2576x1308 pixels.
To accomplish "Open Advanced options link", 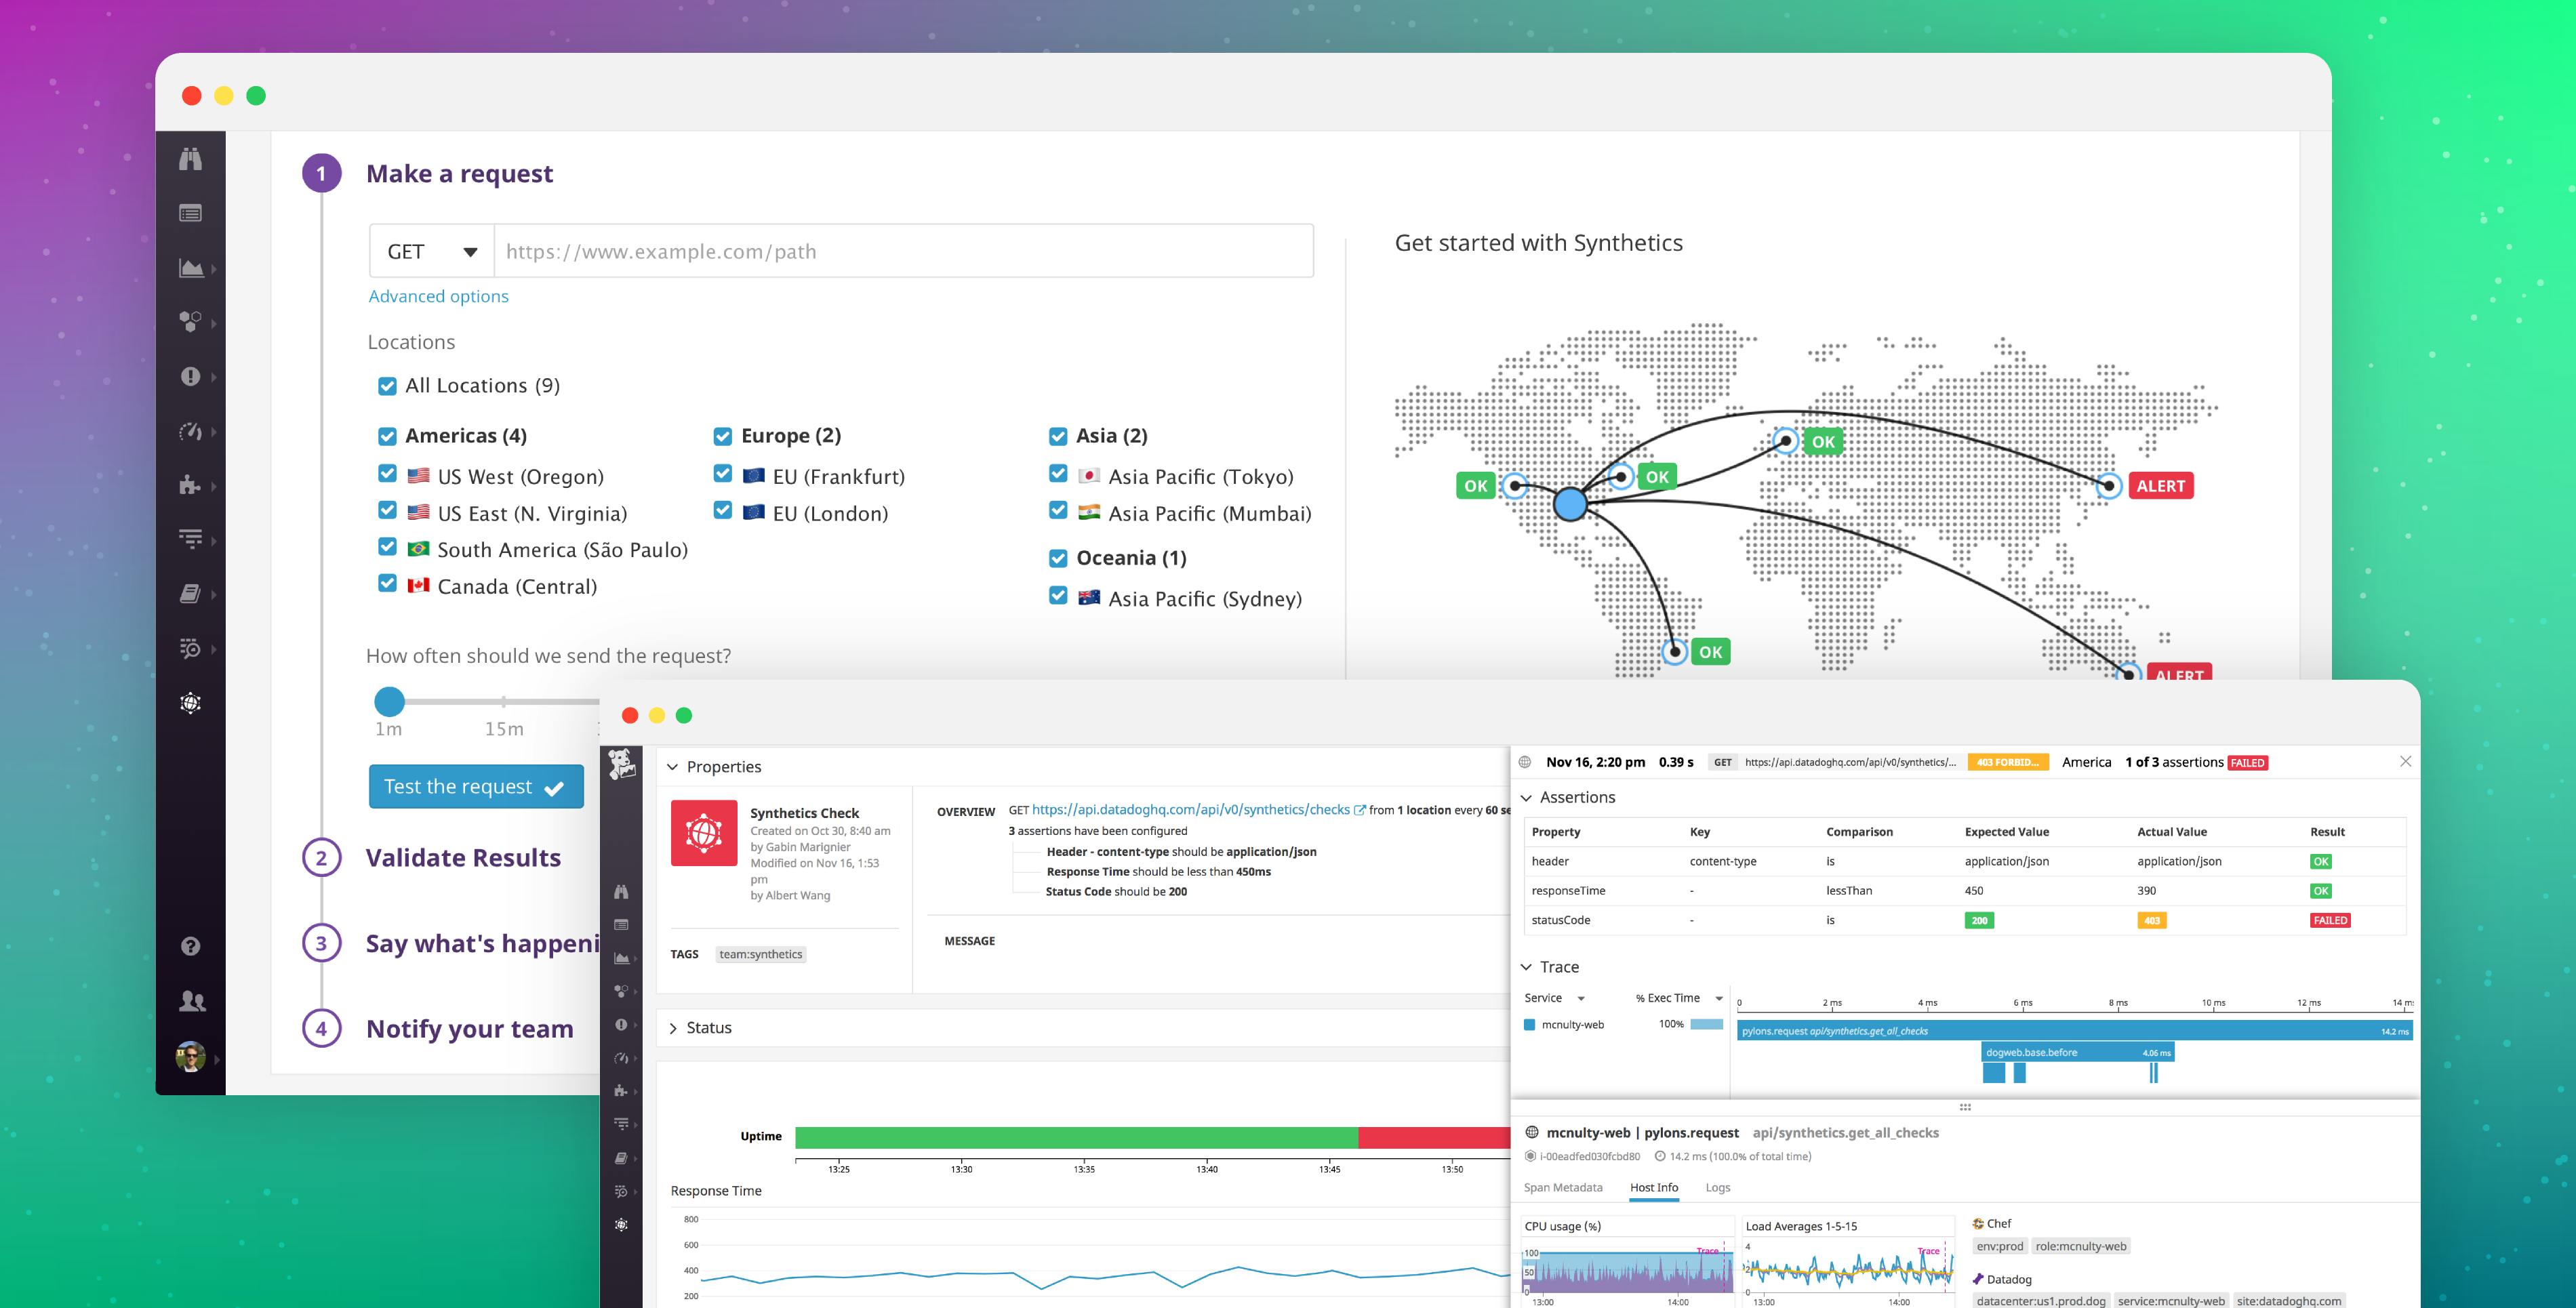I will click(438, 296).
